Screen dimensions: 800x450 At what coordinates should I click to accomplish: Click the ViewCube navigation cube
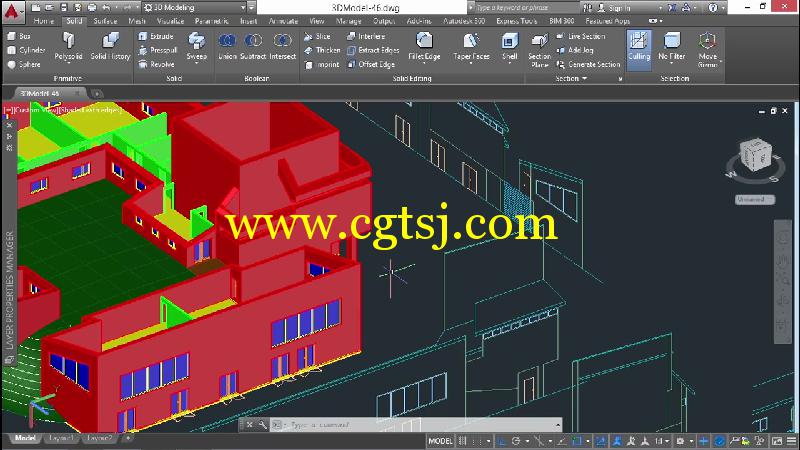(756, 155)
